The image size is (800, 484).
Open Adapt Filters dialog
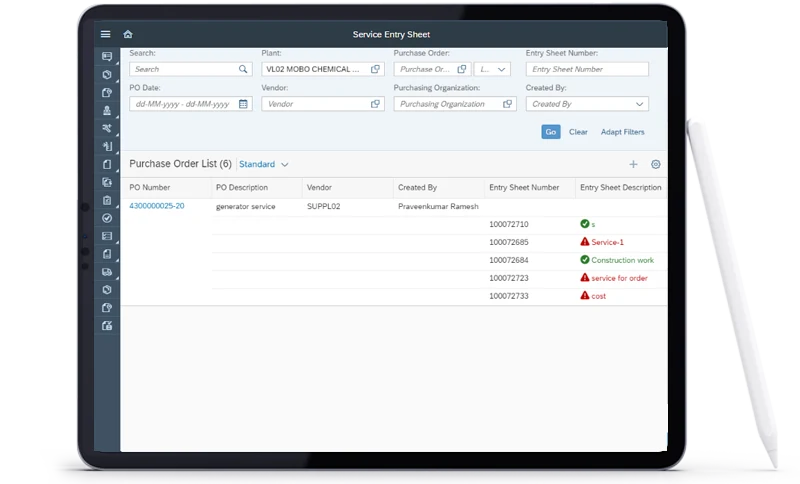point(622,132)
